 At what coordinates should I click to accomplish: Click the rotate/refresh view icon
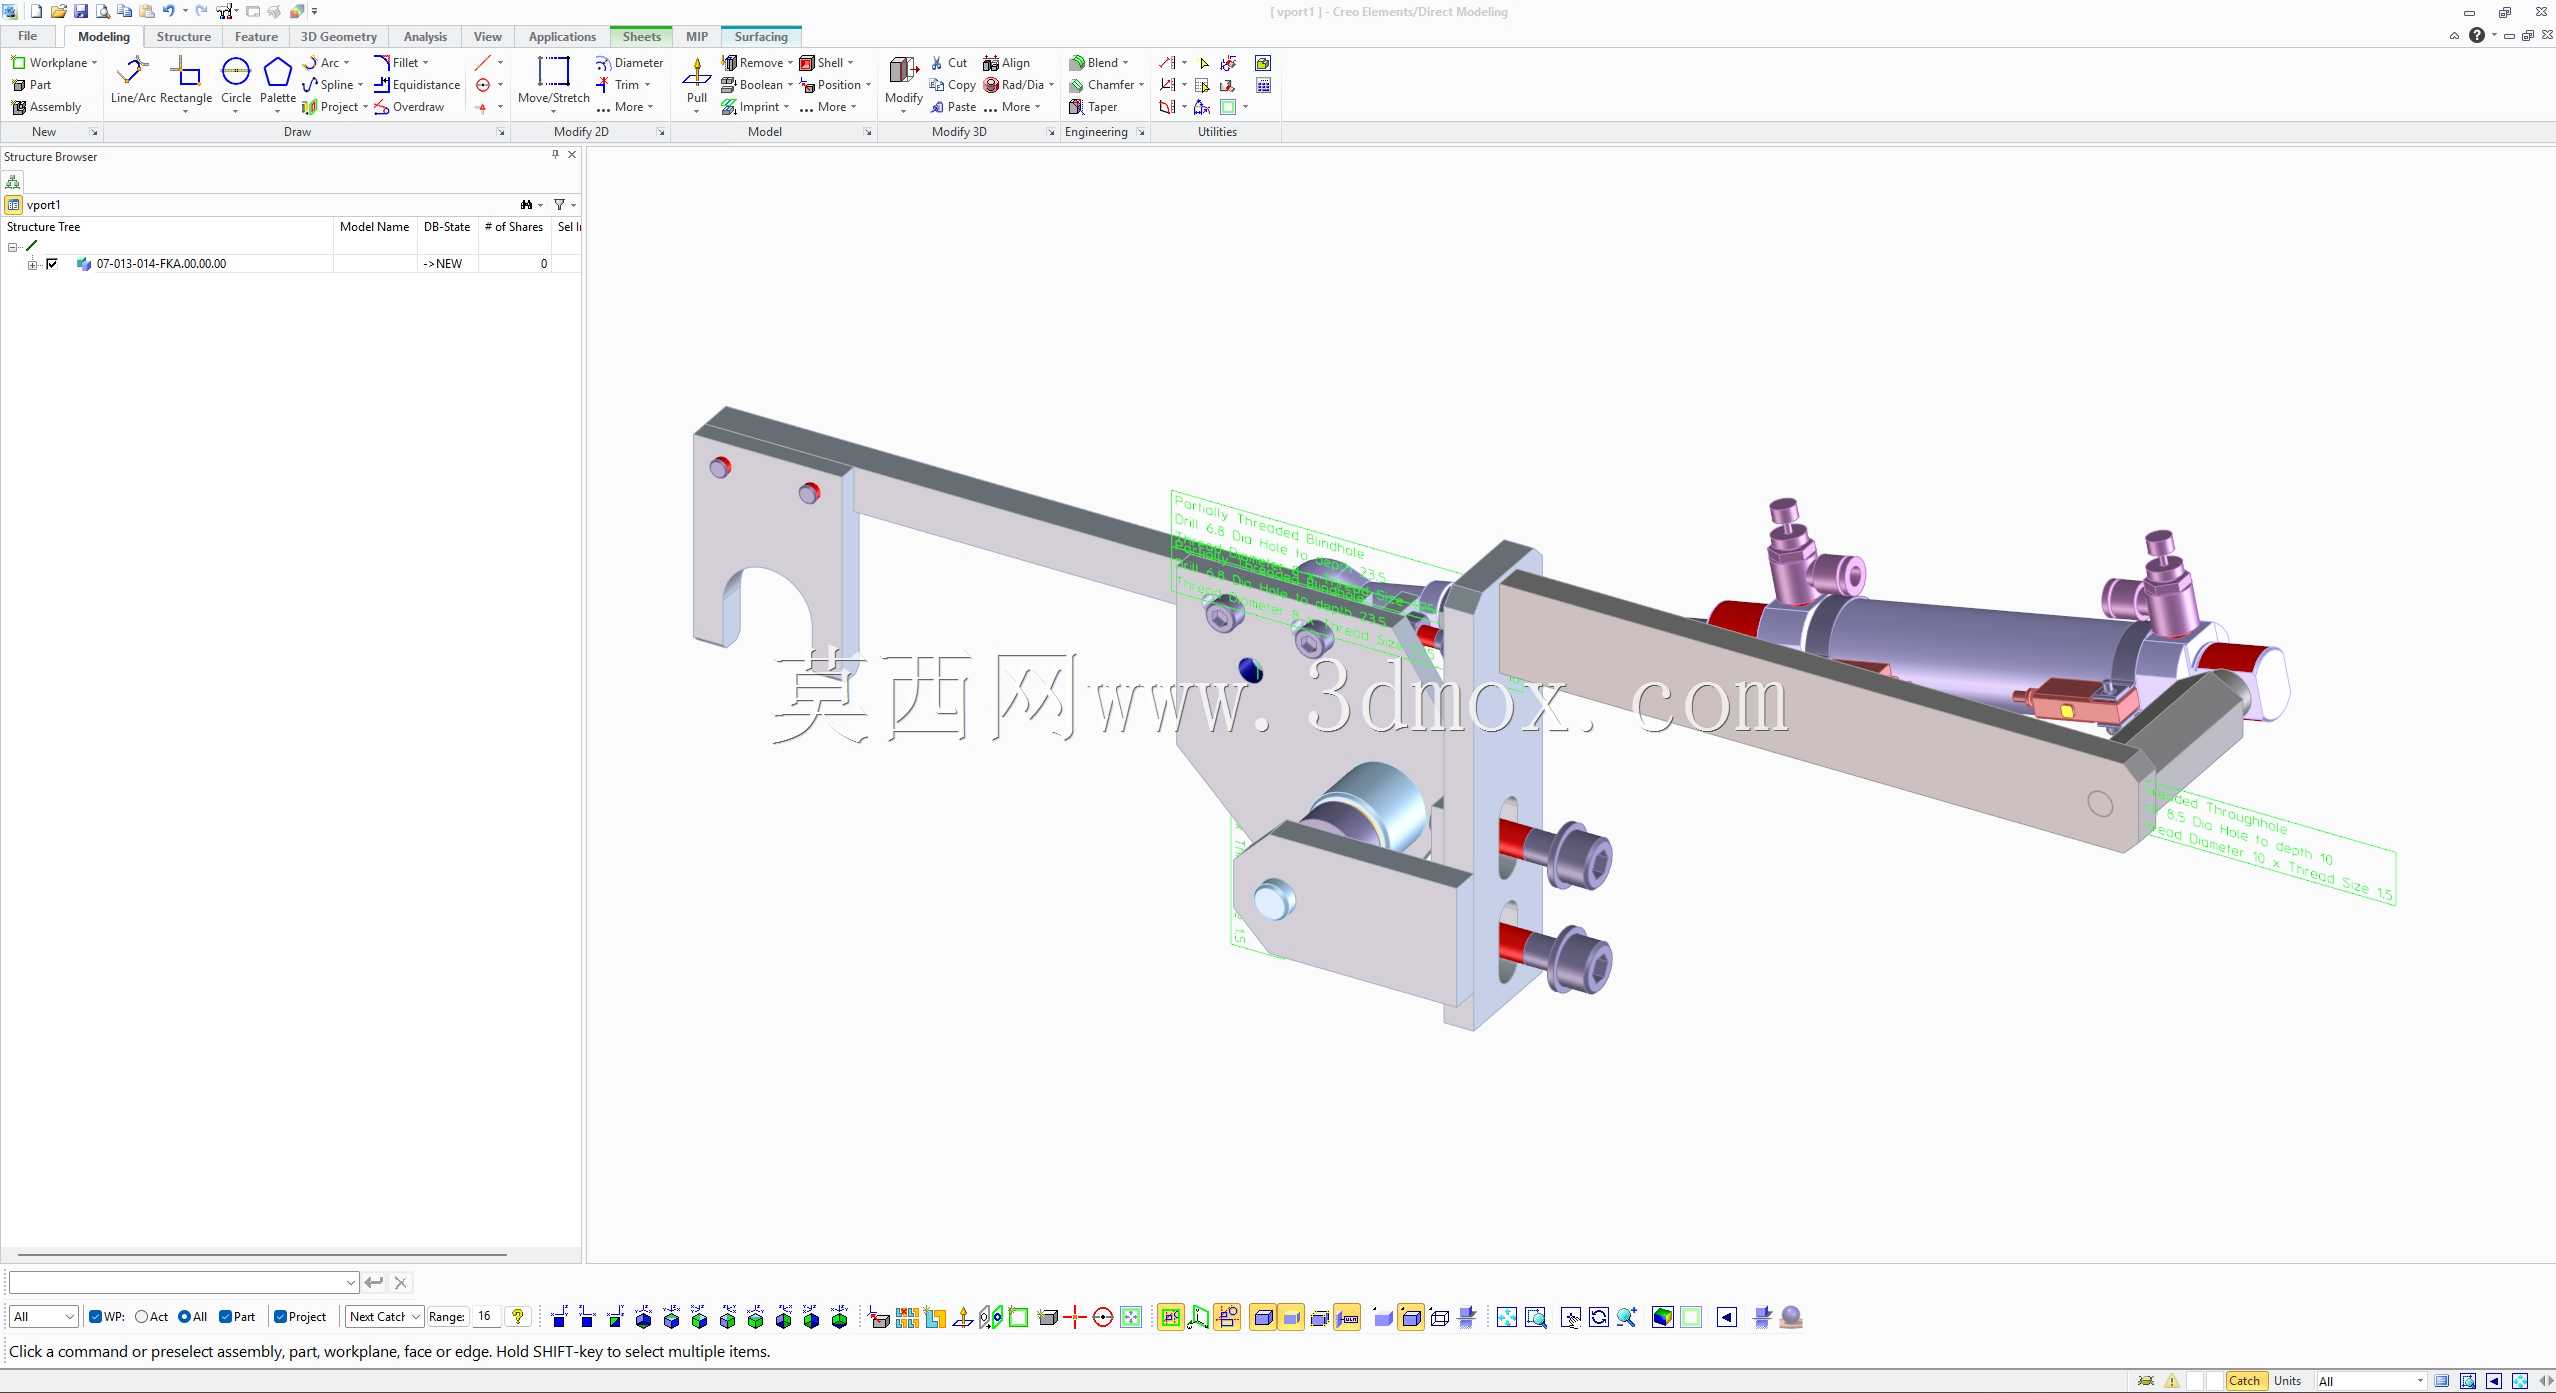tap(1598, 1317)
